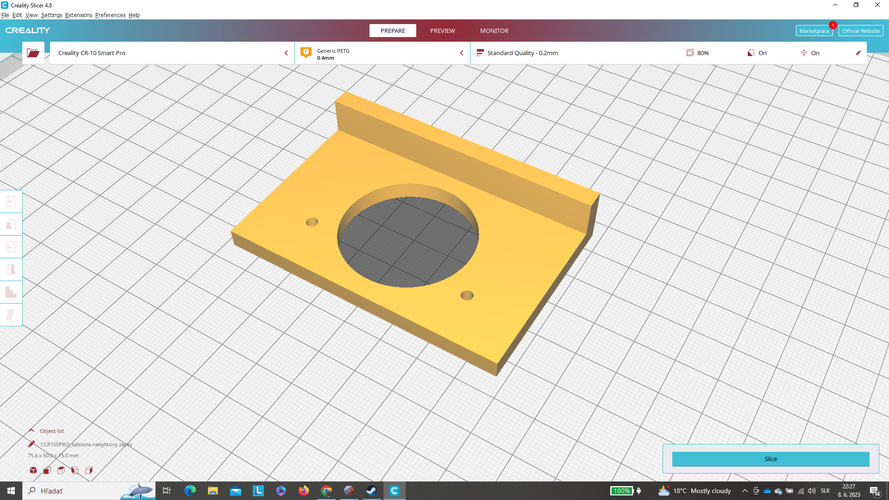This screenshot has width=889, height=500.
Task: Switch to the PREPARE tab
Action: coord(392,31)
